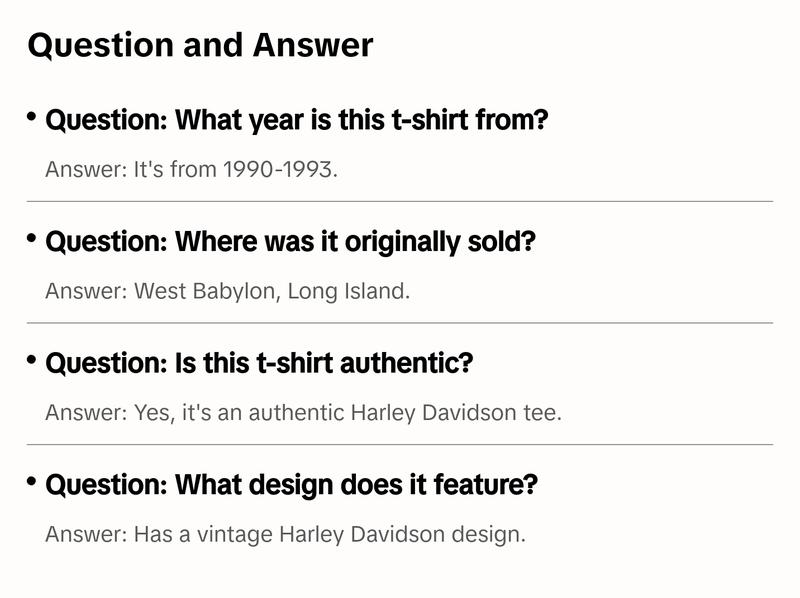Click the answer confirming an authentic tee
The width and height of the screenshot is (800, 598).
click(303, 413)
